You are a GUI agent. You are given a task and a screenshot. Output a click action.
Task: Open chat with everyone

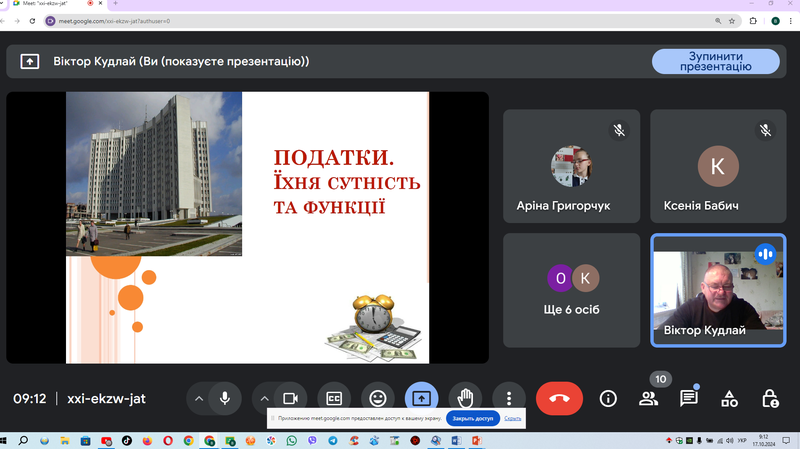[x=689, y=398]
